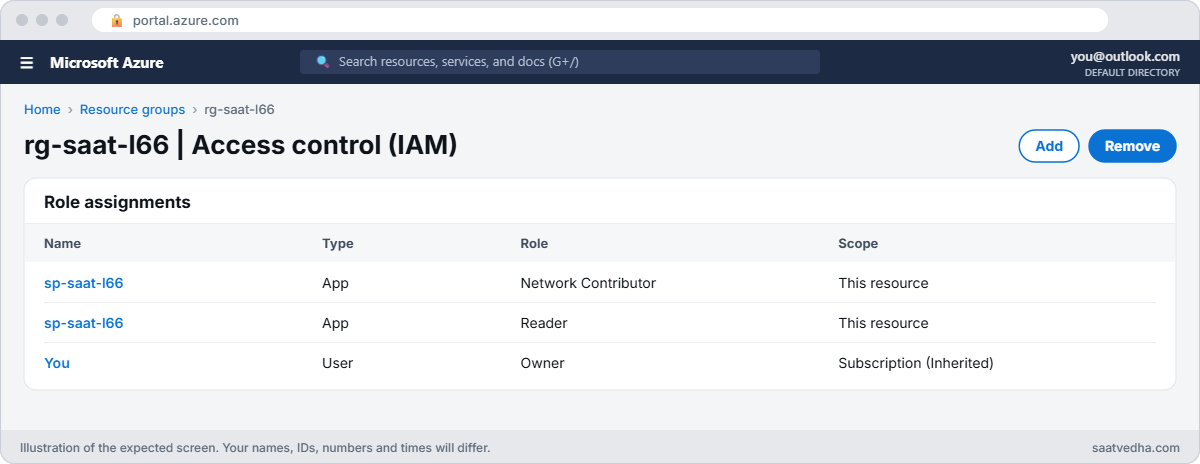Click the Type column header
Viewport: 1200px width, 464px height.
pos(338,243)
